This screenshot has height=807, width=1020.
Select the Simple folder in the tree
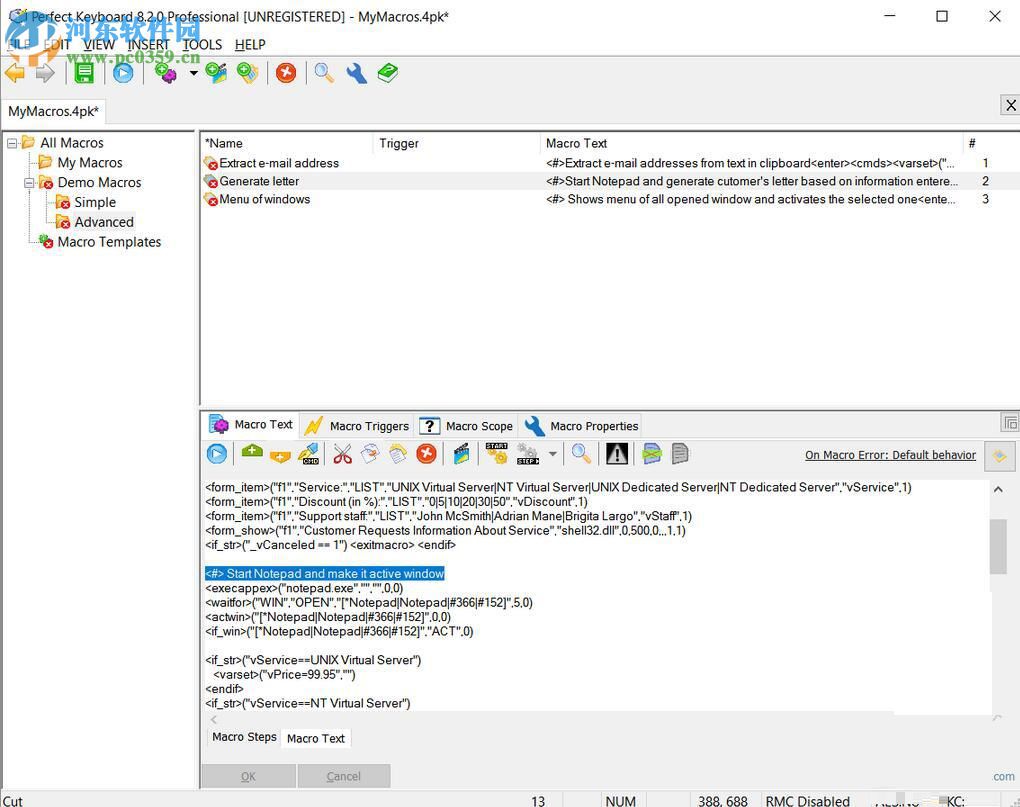click(x=95, y=202)
